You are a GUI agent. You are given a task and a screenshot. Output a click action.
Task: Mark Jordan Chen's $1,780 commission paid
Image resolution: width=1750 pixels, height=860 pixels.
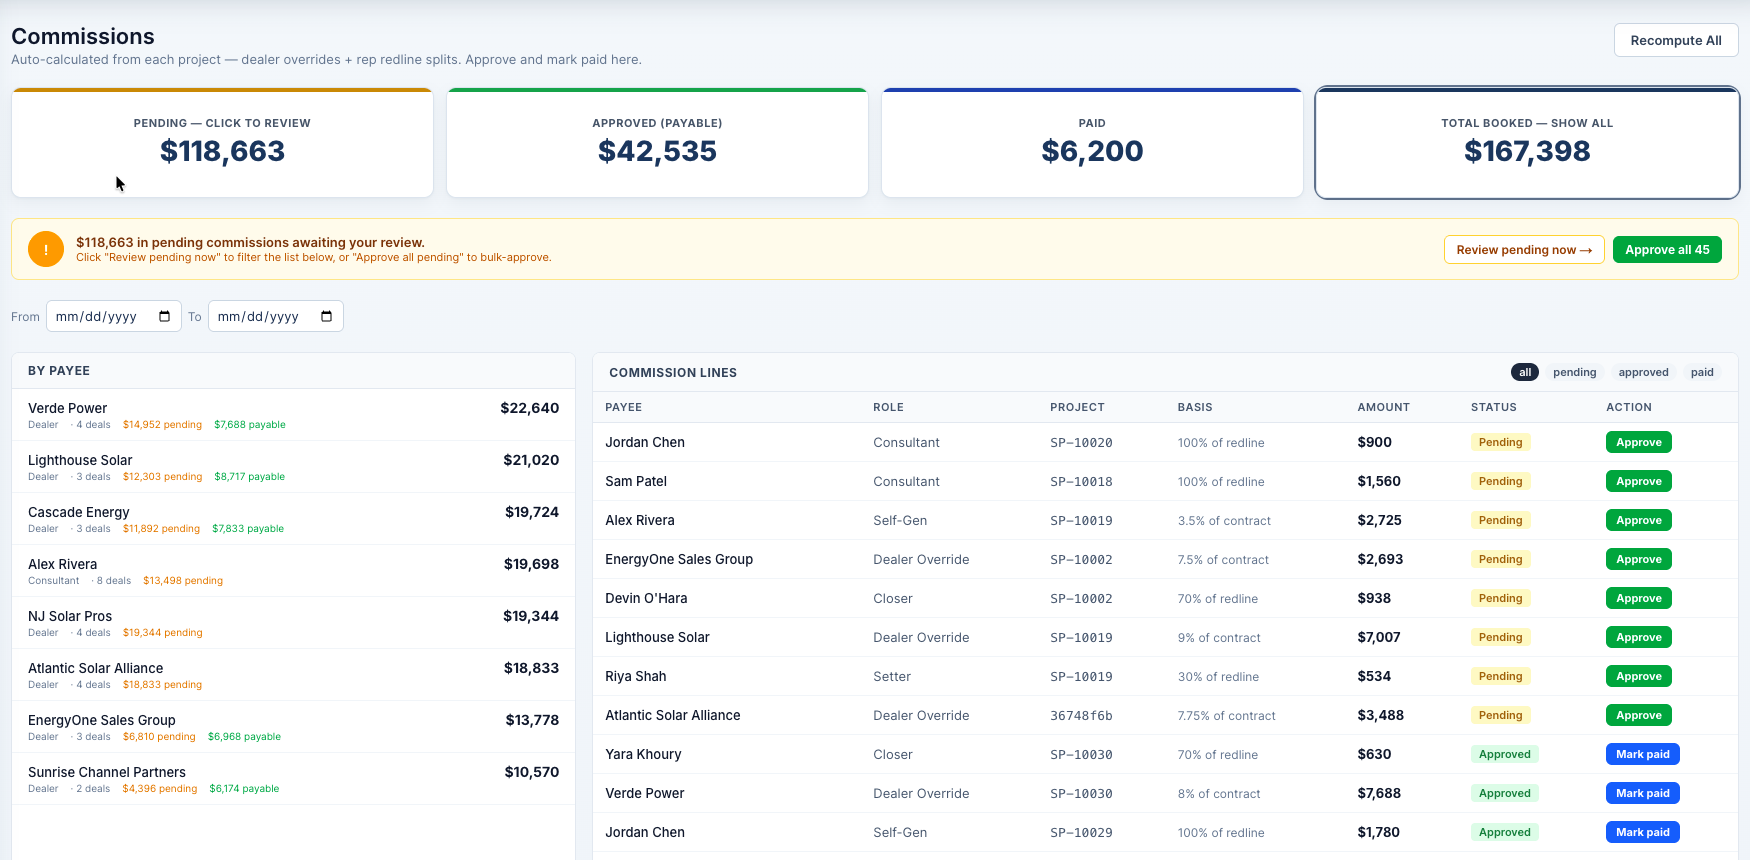[1643, 832]
